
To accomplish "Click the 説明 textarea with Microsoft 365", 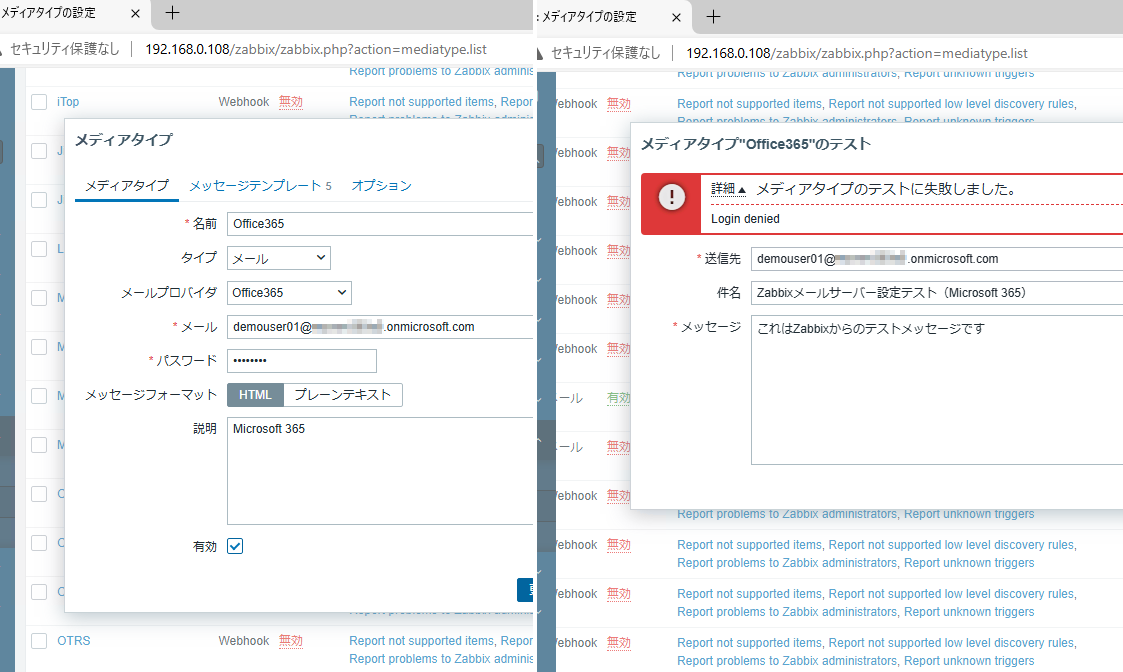I will [x=380, y=471].
